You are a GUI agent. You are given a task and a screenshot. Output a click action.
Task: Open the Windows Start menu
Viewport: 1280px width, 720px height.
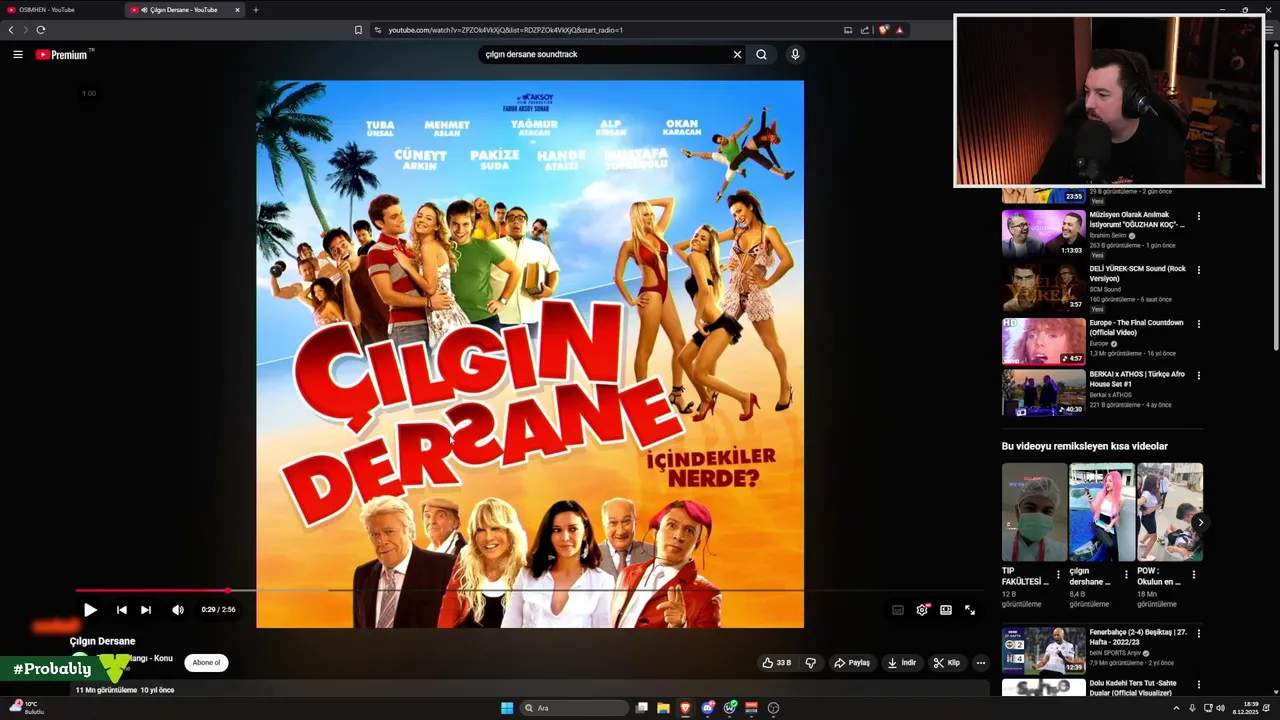(x=507, y=708)
